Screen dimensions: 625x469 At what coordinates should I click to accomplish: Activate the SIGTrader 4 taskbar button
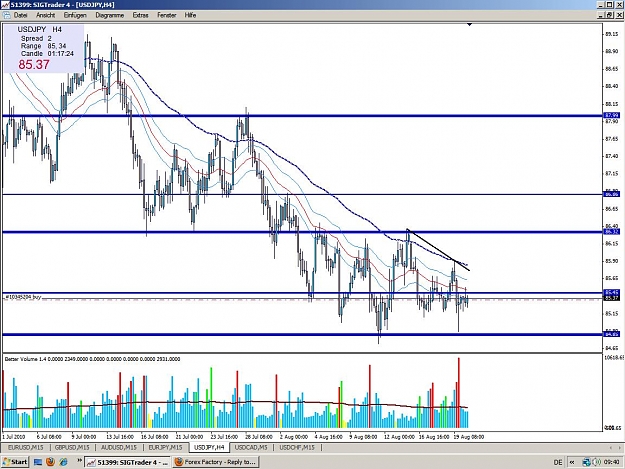(x=128, y=462)
